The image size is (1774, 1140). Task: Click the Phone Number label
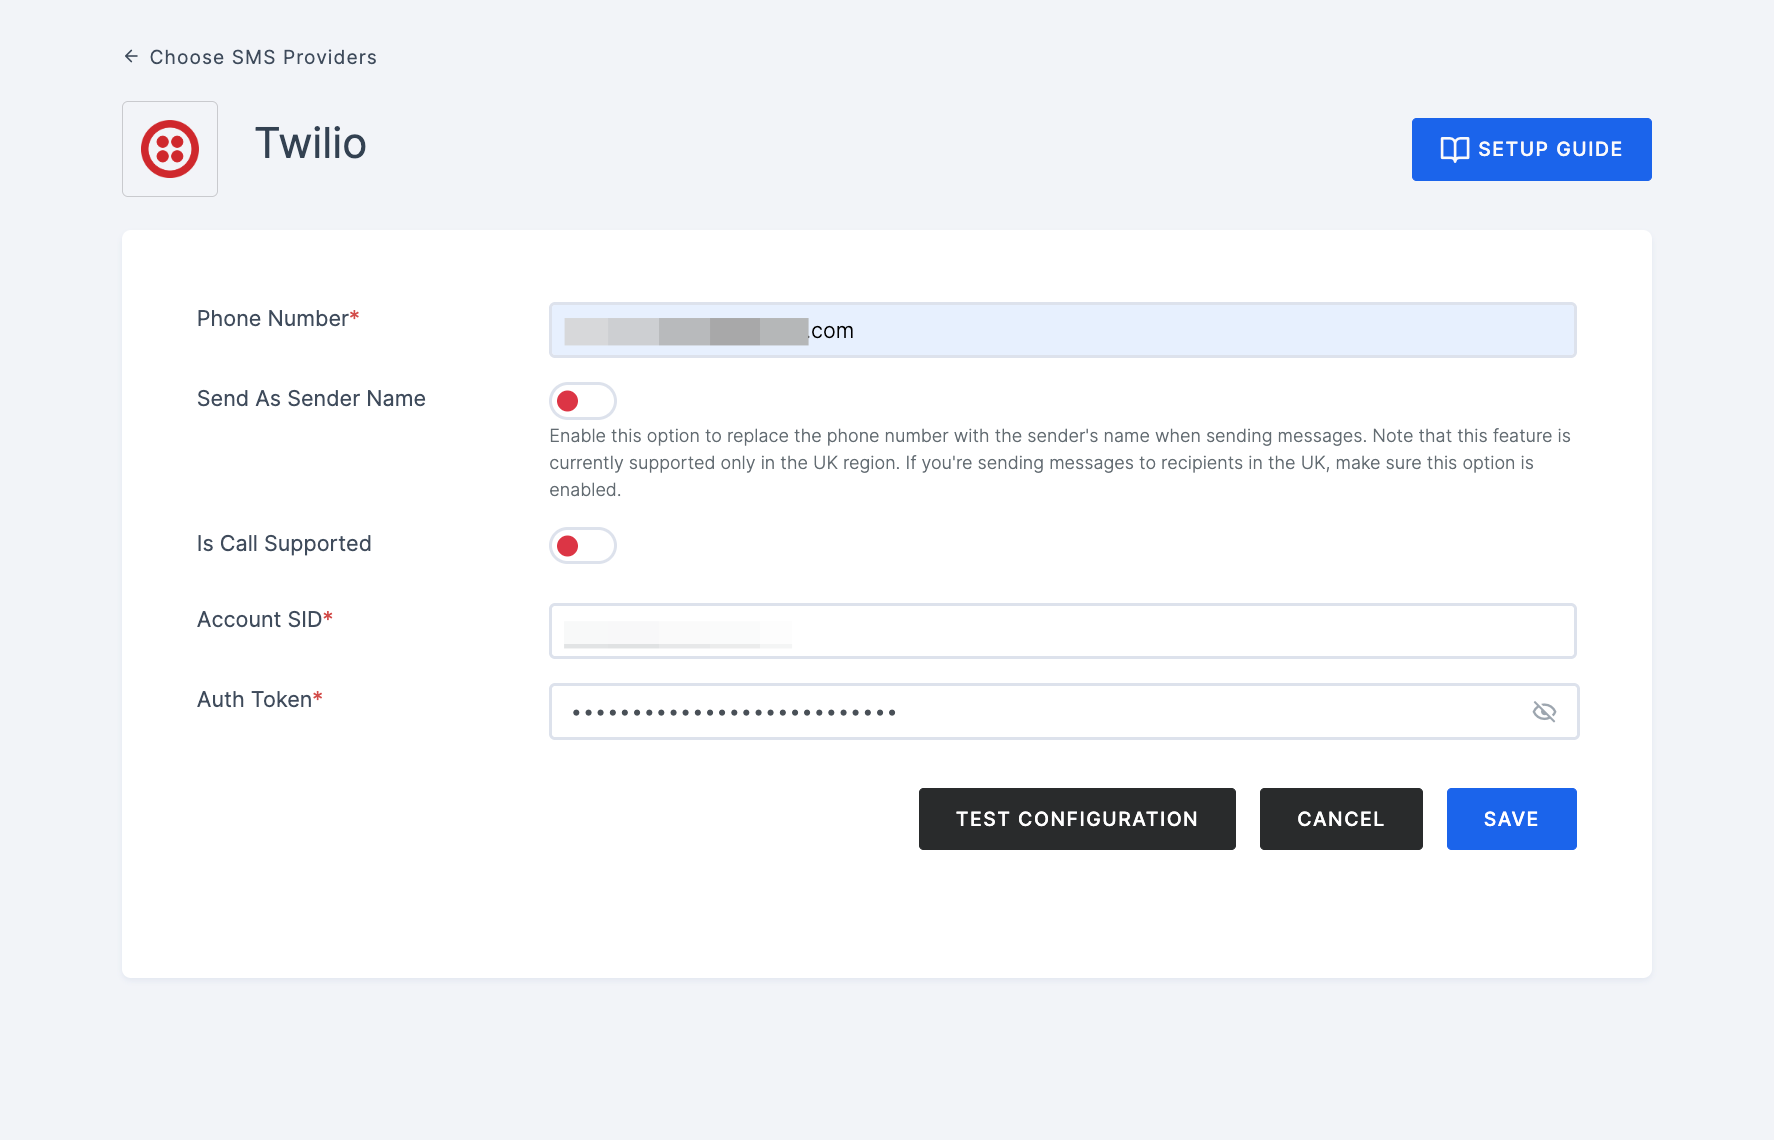[278, 318]
